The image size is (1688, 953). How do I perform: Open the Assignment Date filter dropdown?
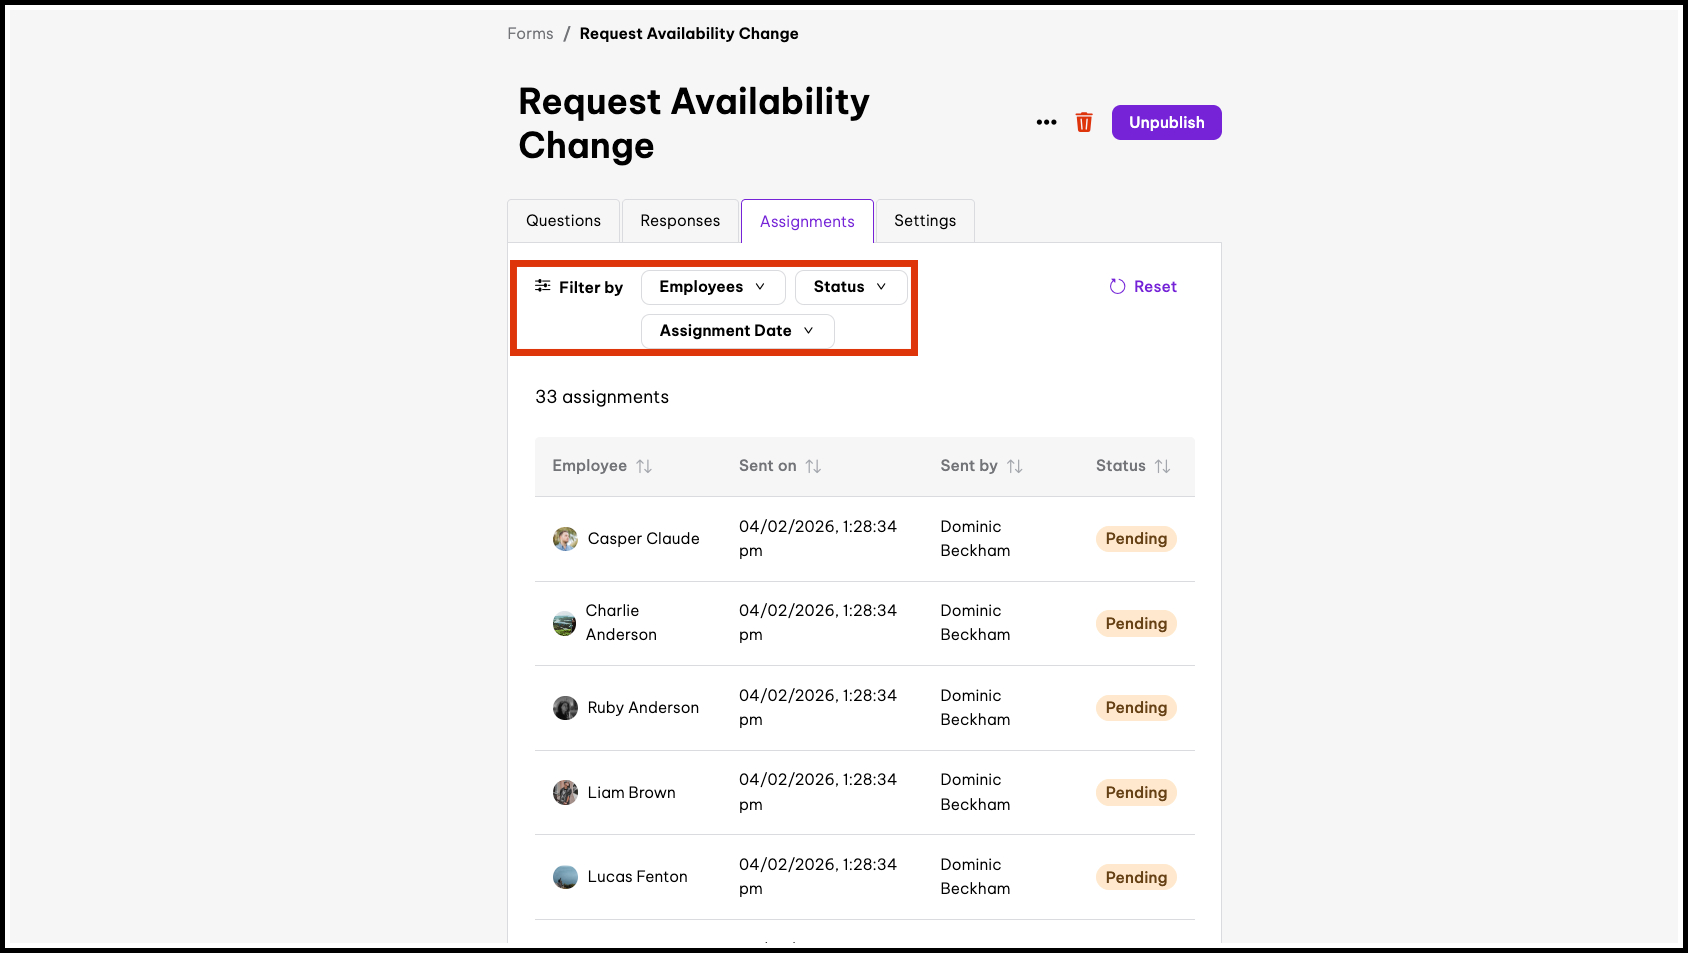[737, 331]
